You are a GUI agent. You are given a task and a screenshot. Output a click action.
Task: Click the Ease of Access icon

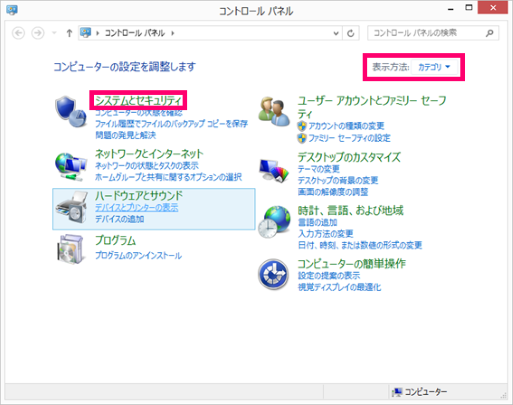coord(274,274)
